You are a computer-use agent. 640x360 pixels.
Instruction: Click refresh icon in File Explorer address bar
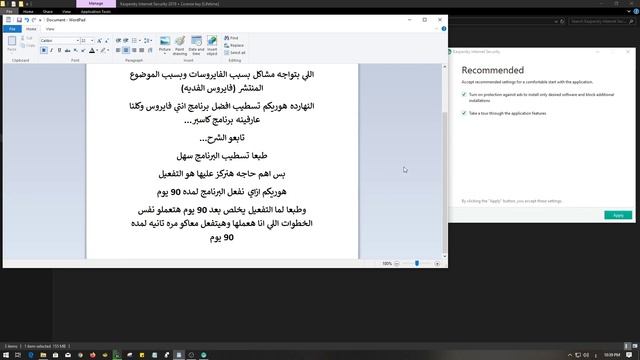(562, 21)
